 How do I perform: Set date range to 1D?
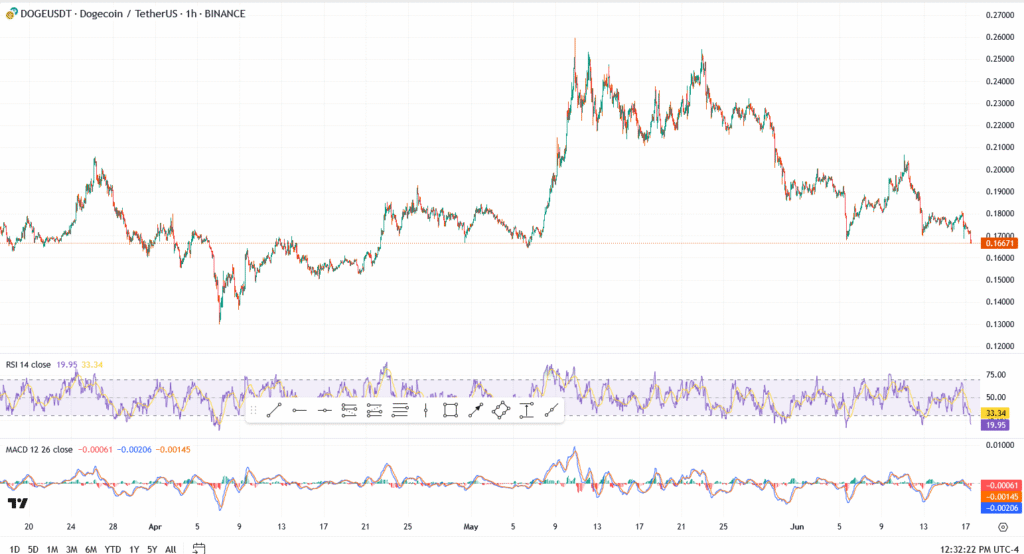click(14, 549)
